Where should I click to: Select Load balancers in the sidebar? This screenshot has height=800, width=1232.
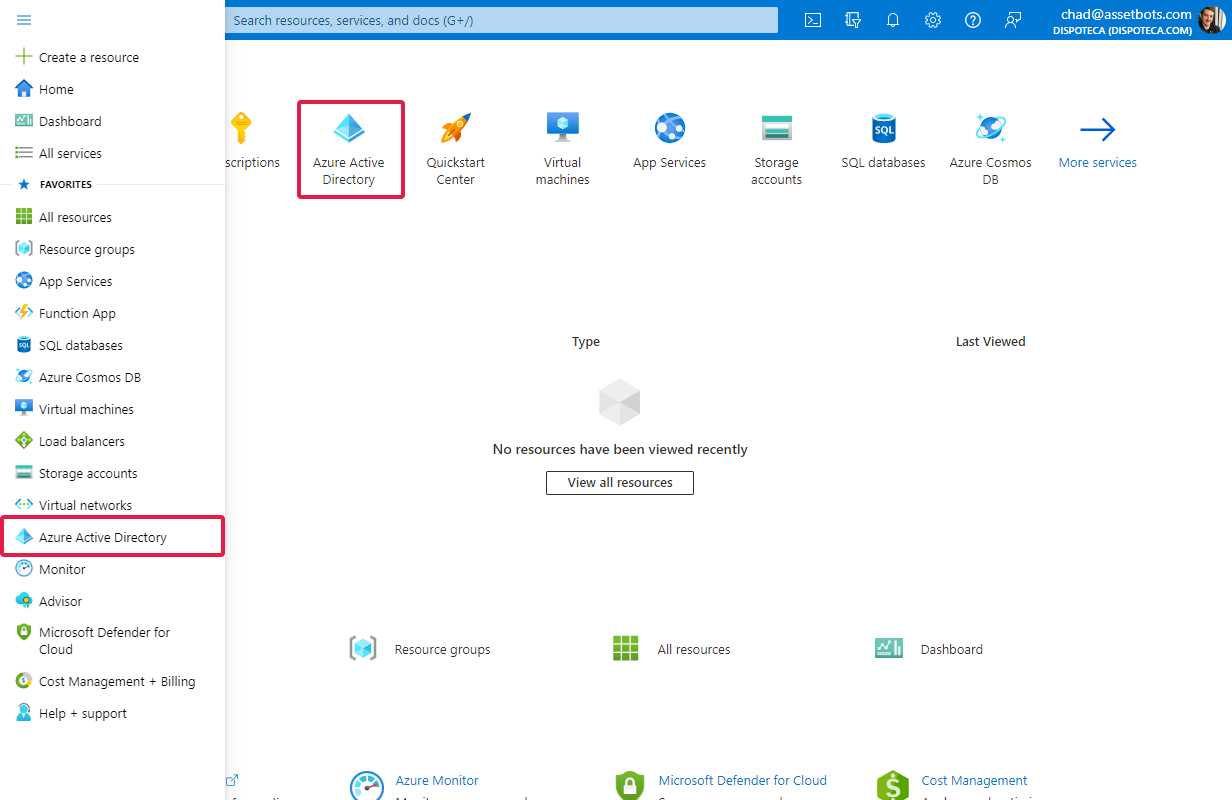(x=112, y=441)
